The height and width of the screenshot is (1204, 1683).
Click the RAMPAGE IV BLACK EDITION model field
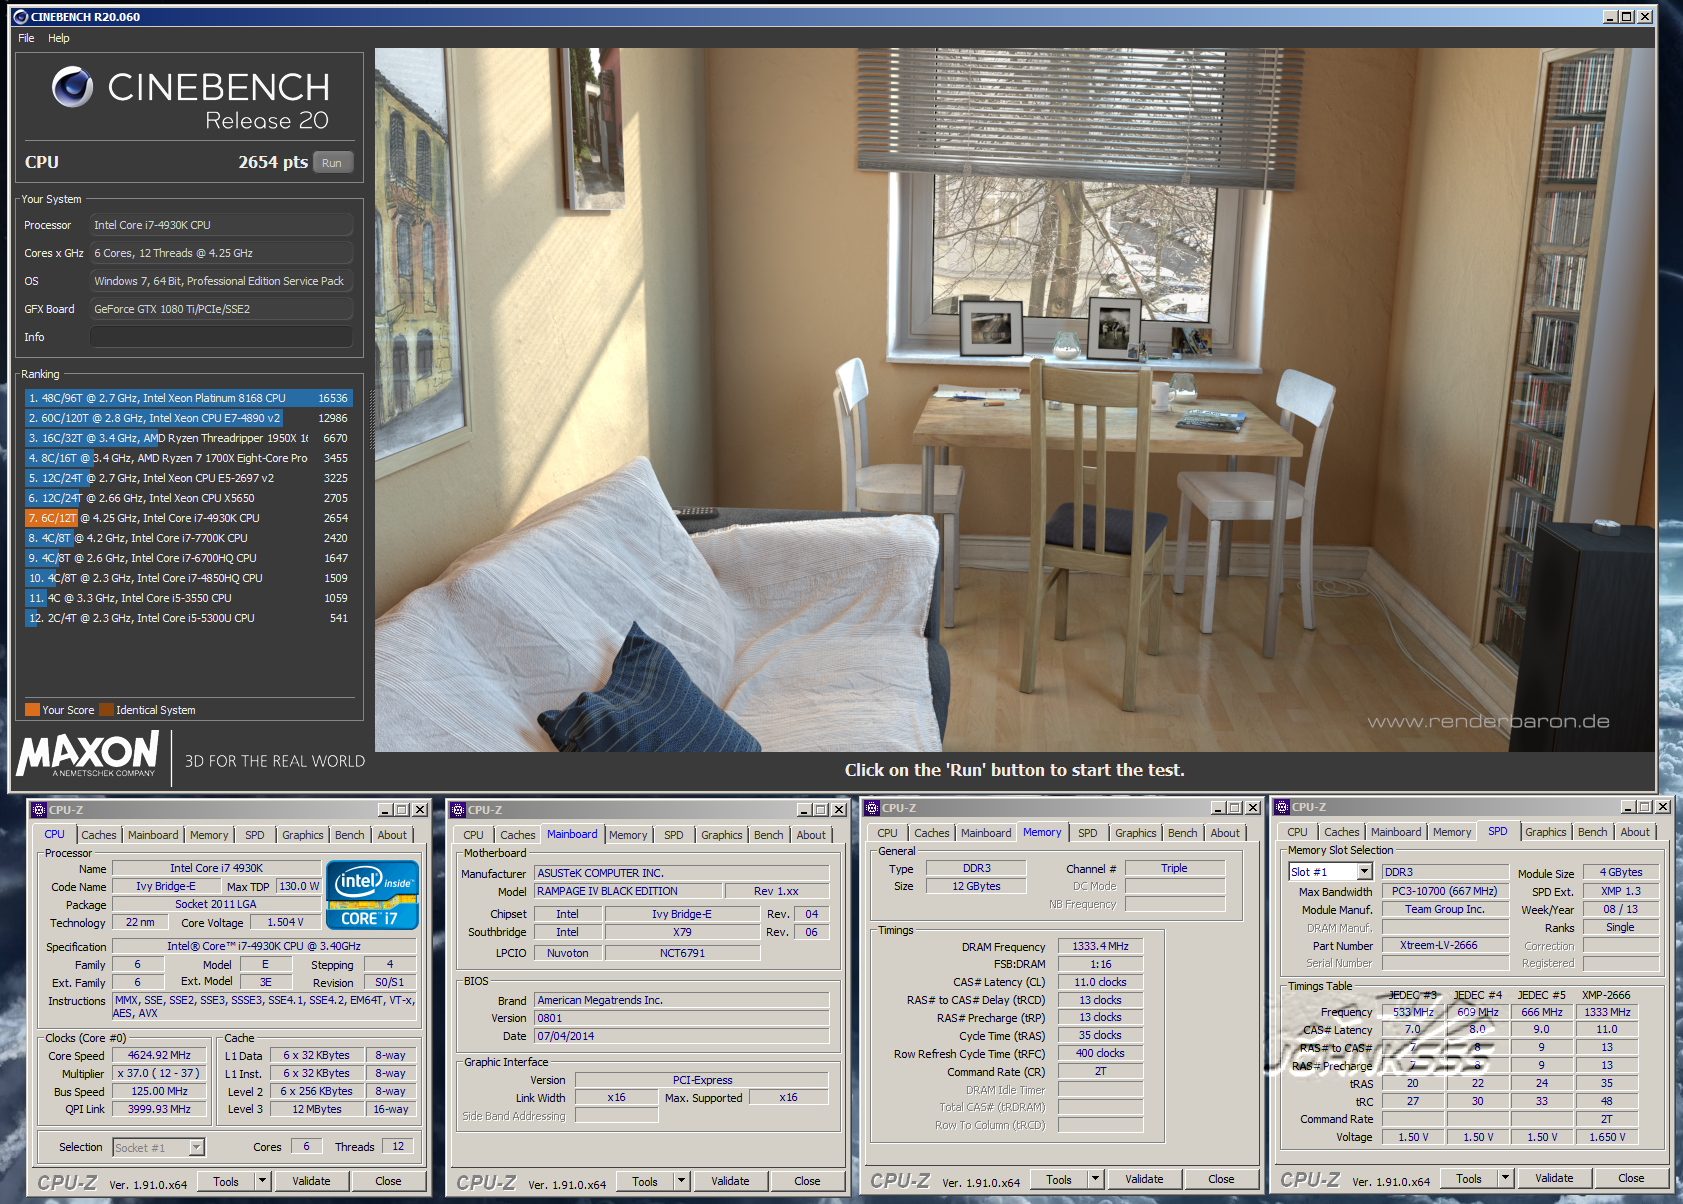pos(629,891)
